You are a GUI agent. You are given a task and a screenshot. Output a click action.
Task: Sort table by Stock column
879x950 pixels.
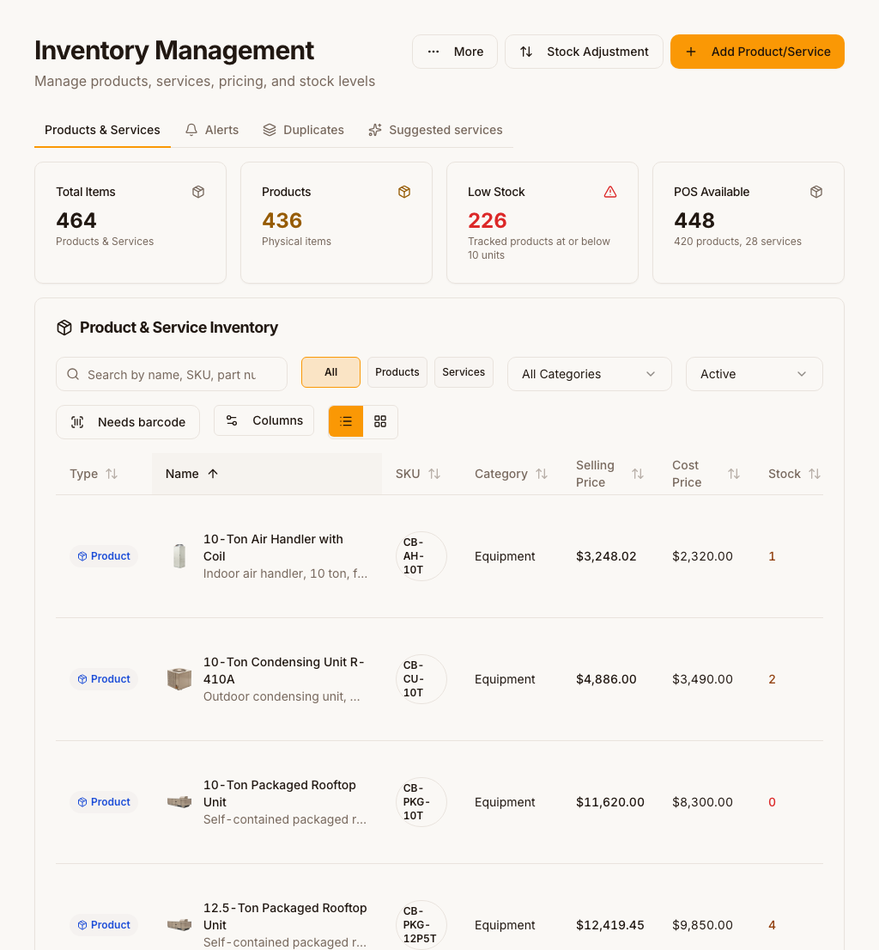794,474
